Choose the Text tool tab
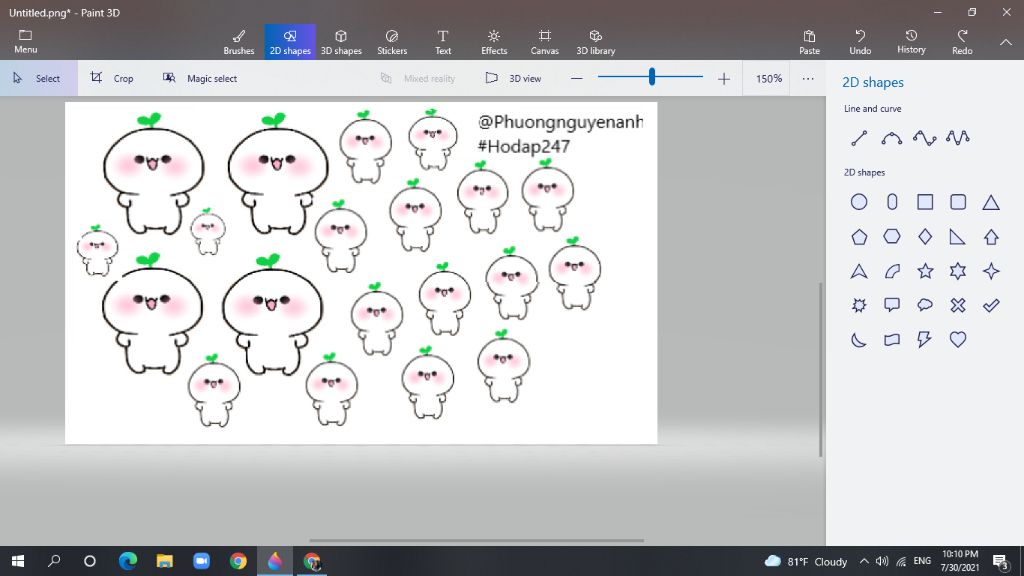The image size is (1024, 576). (443, 42)
